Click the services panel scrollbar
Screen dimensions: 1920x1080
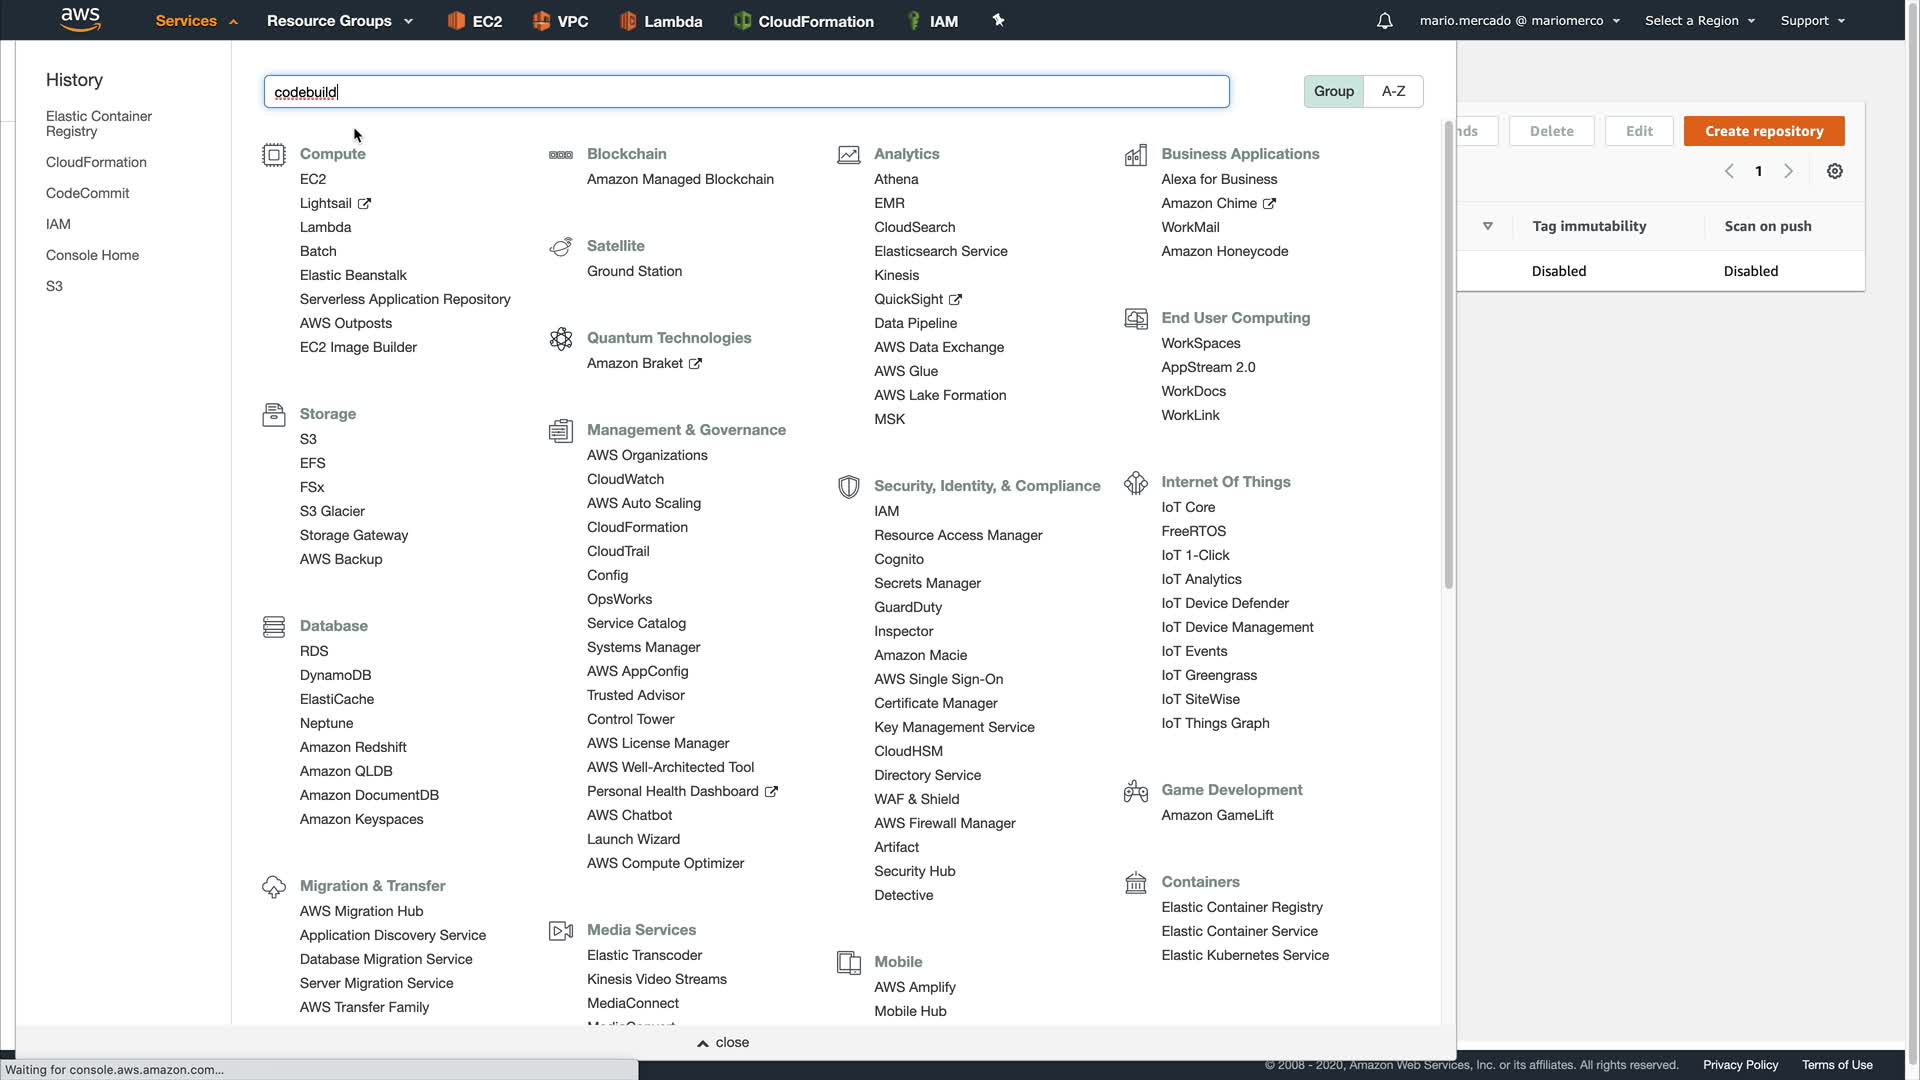[1448, 355]
